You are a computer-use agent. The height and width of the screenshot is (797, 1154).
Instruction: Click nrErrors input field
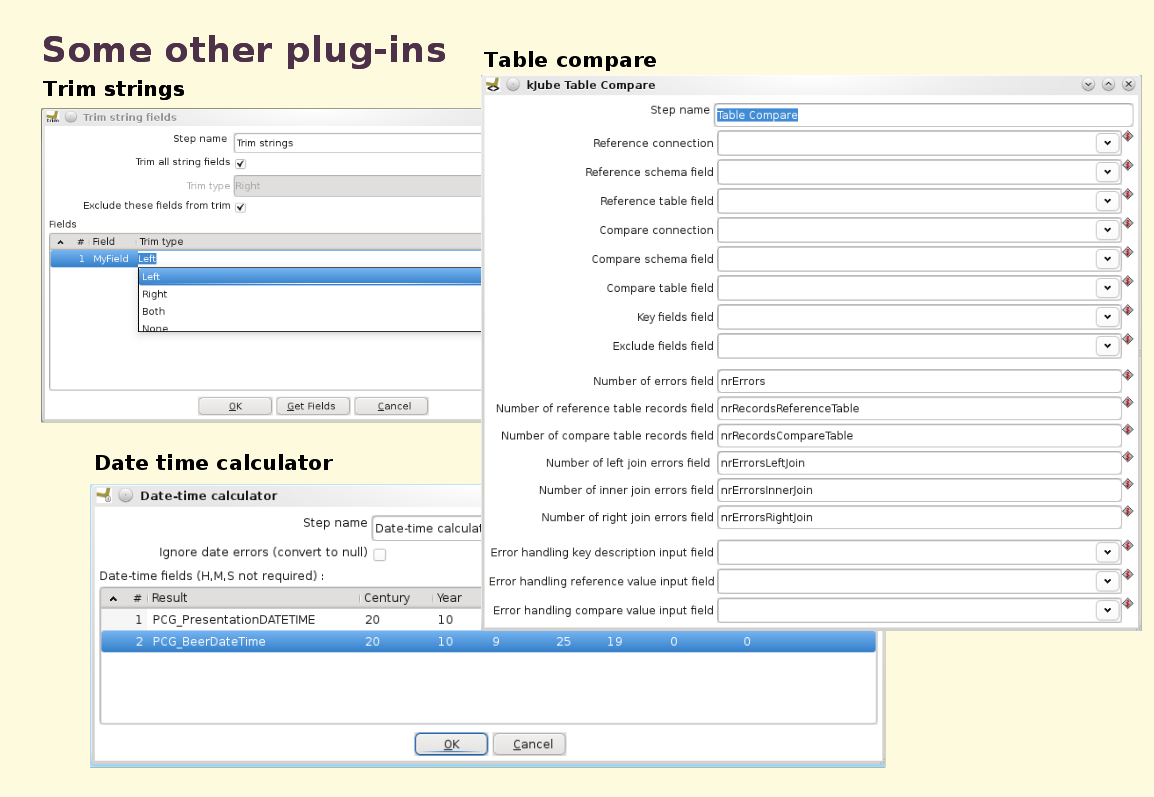919,381
